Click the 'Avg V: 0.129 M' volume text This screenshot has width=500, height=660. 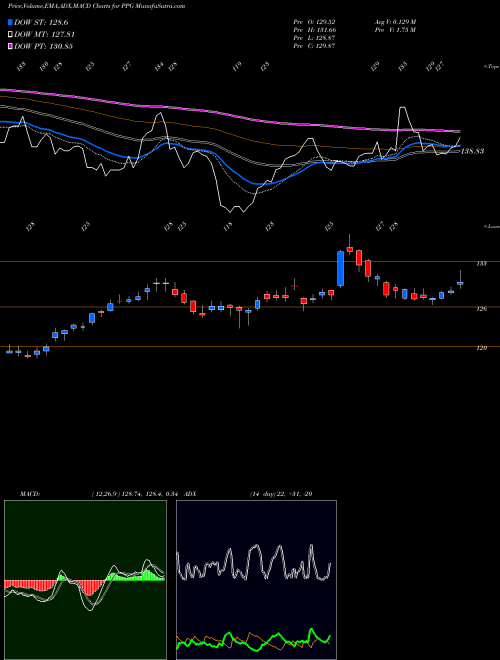pyautogui.click(x=395, y=22)
